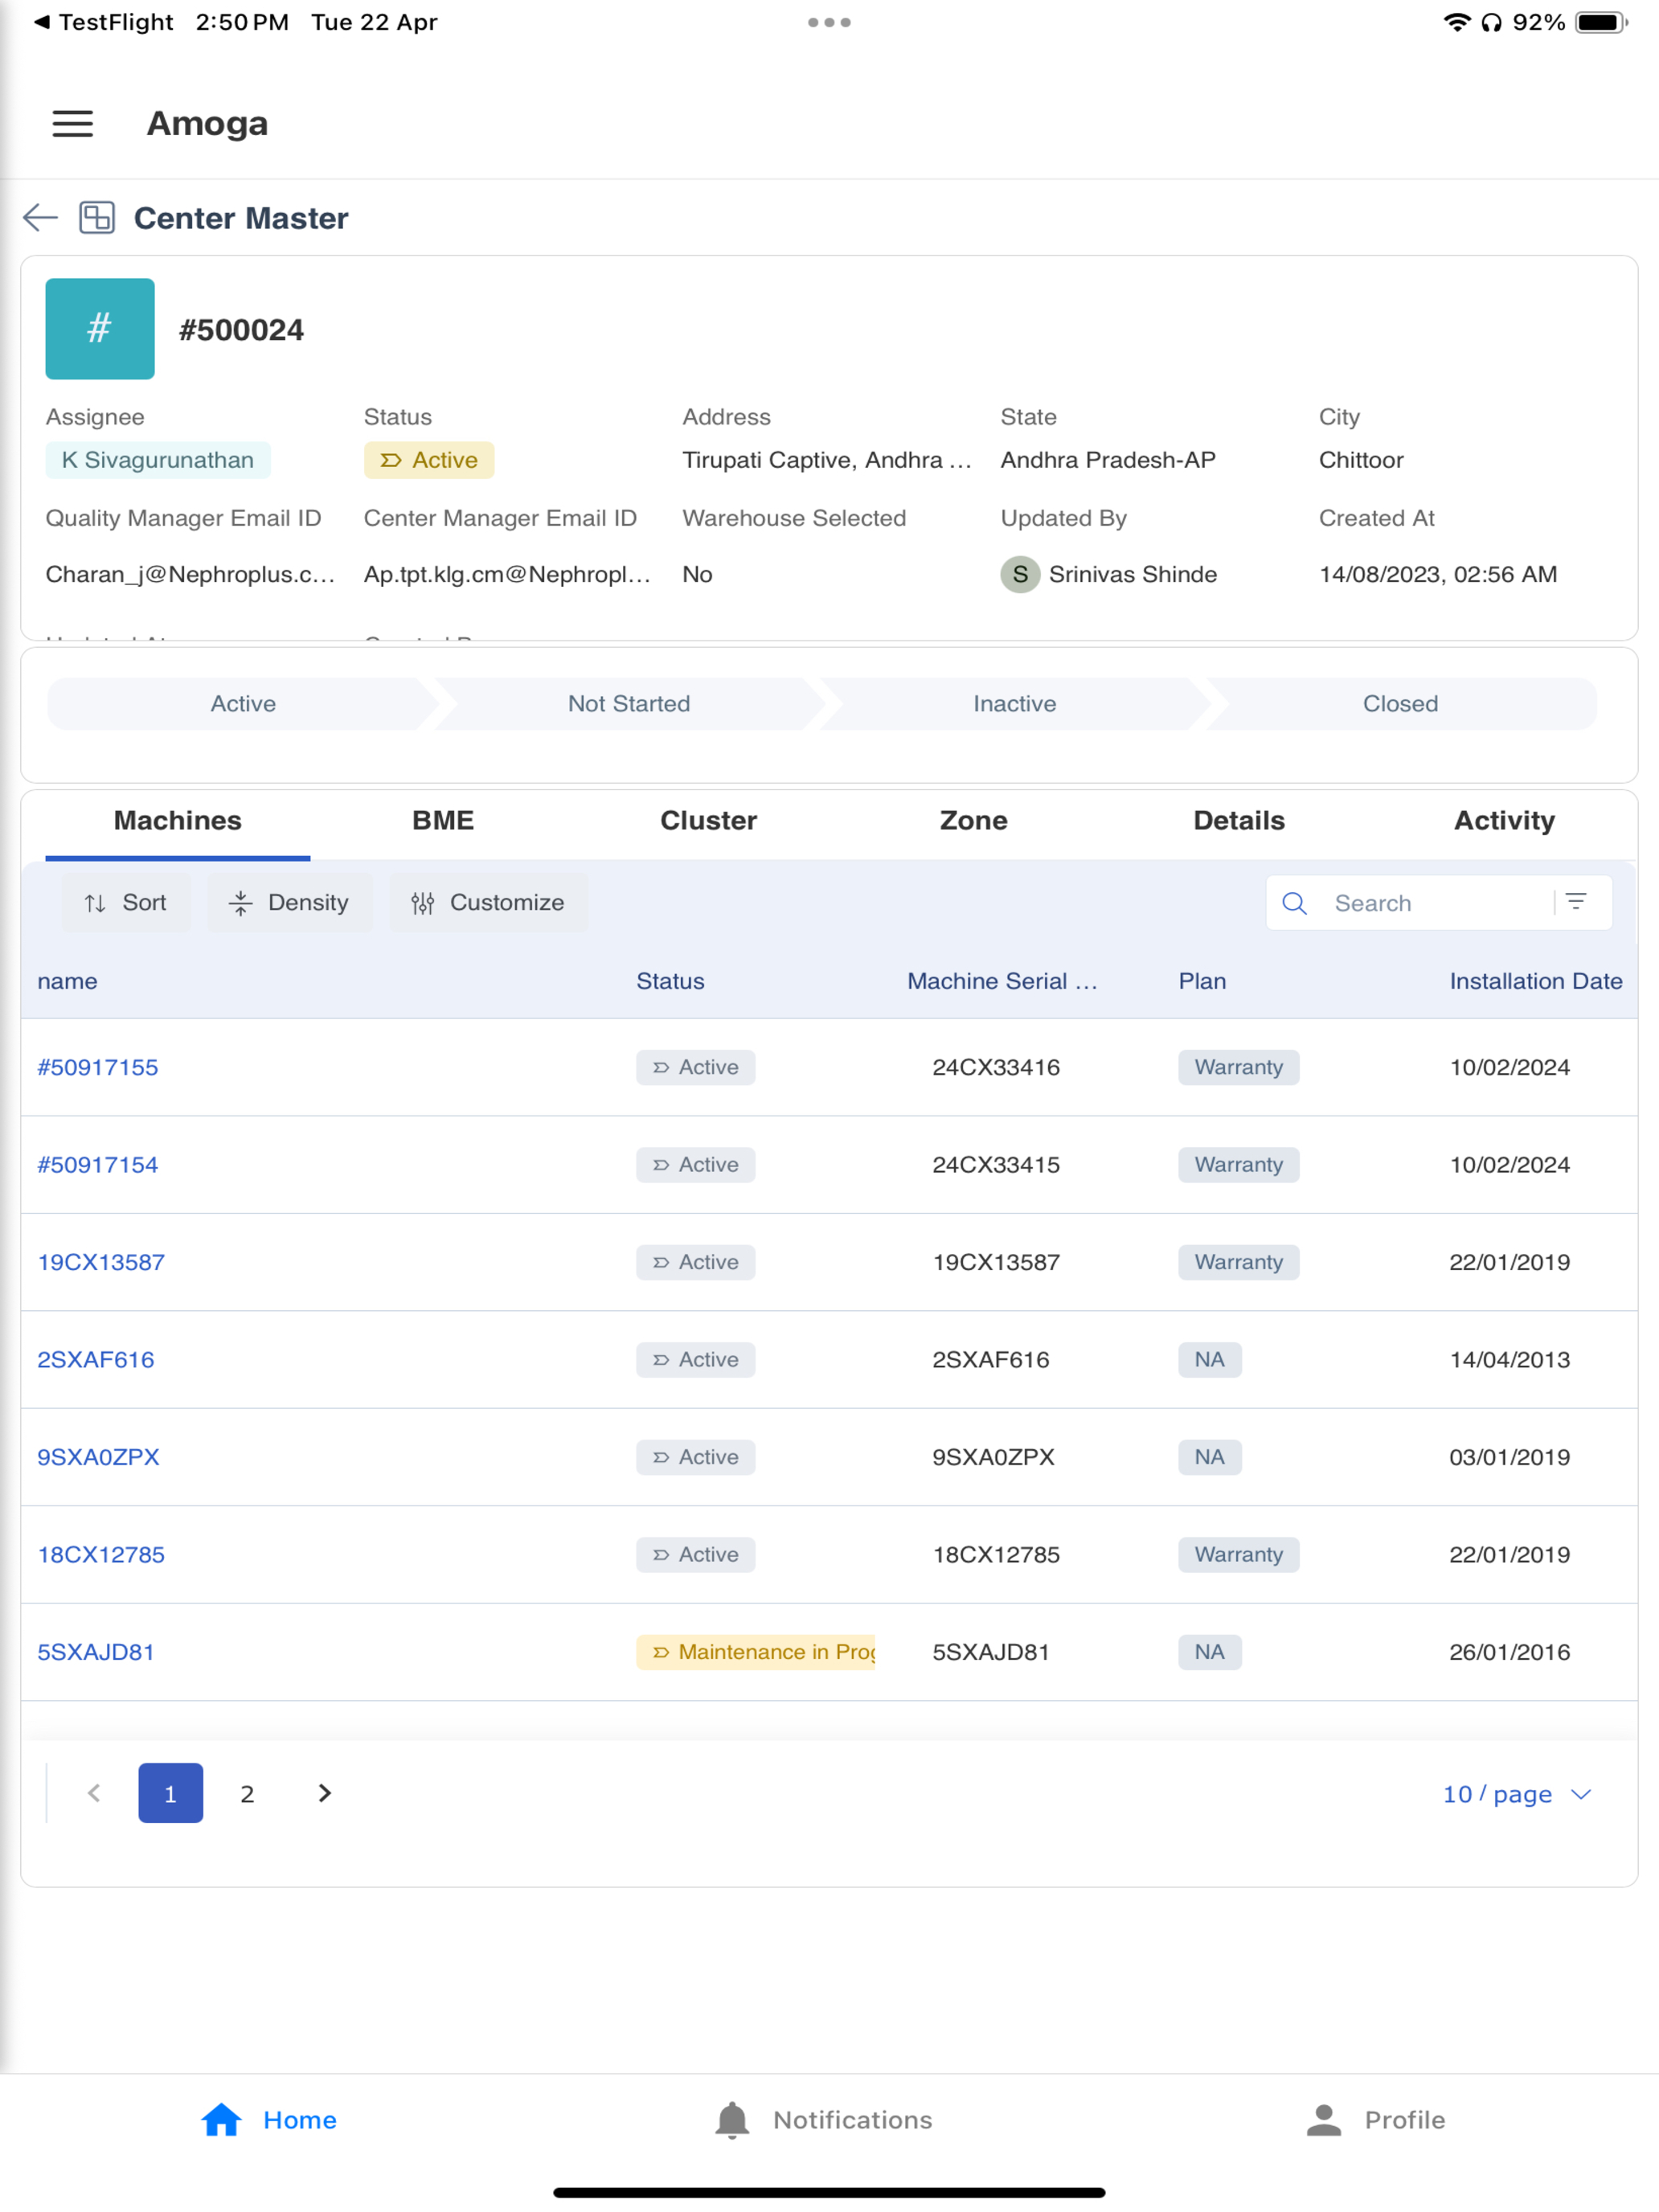Click into the Search field
Viewport: 1659px width, 2212px height.
[x=1438, y=903]
